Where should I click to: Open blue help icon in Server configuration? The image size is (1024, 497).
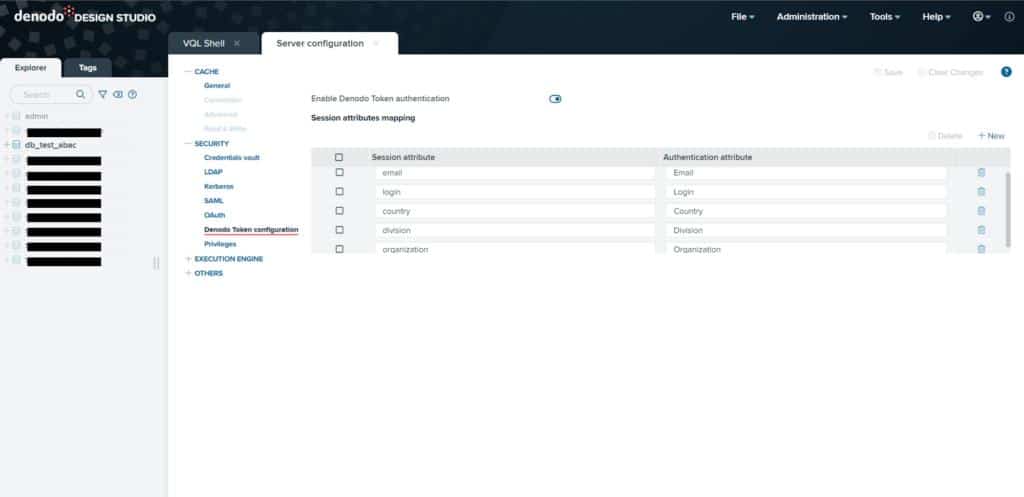click(1006, 72)
